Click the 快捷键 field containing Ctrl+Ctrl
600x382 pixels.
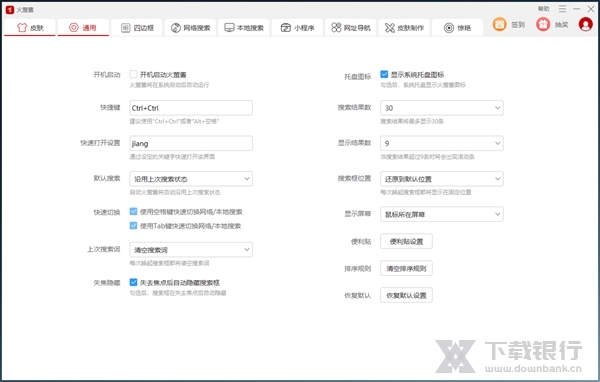coord(191,108)
